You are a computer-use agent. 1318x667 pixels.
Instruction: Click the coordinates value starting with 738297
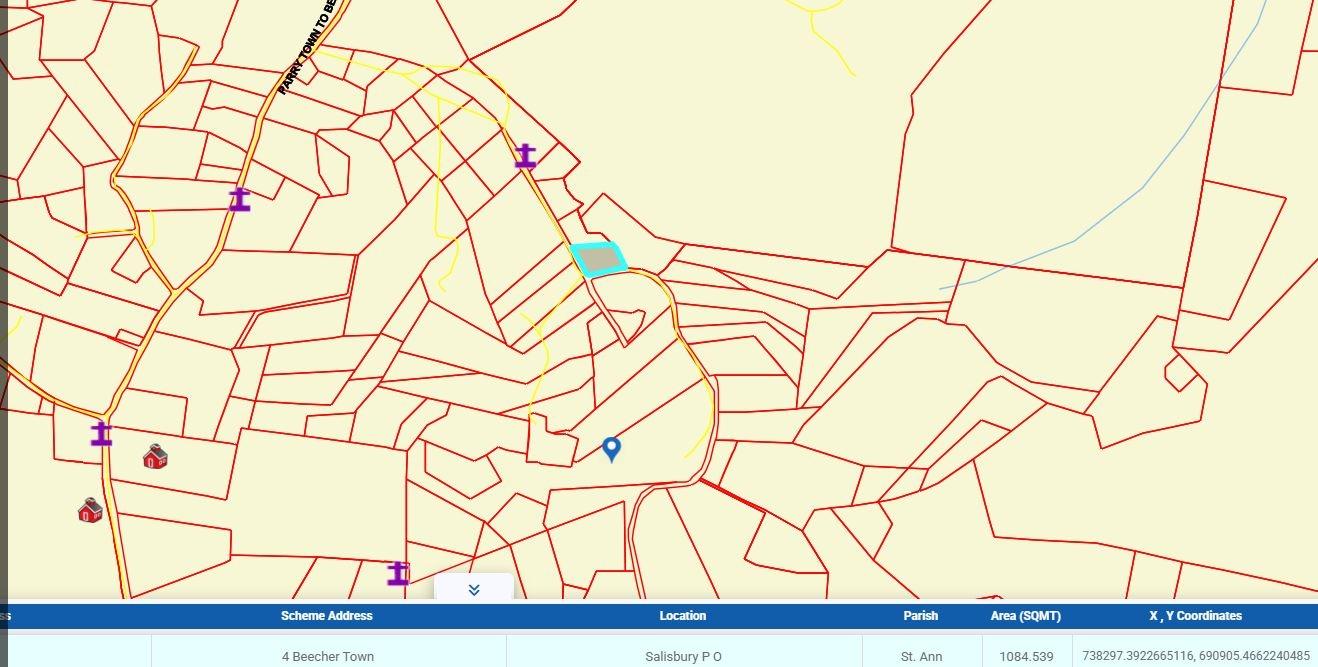[1195, 657]
